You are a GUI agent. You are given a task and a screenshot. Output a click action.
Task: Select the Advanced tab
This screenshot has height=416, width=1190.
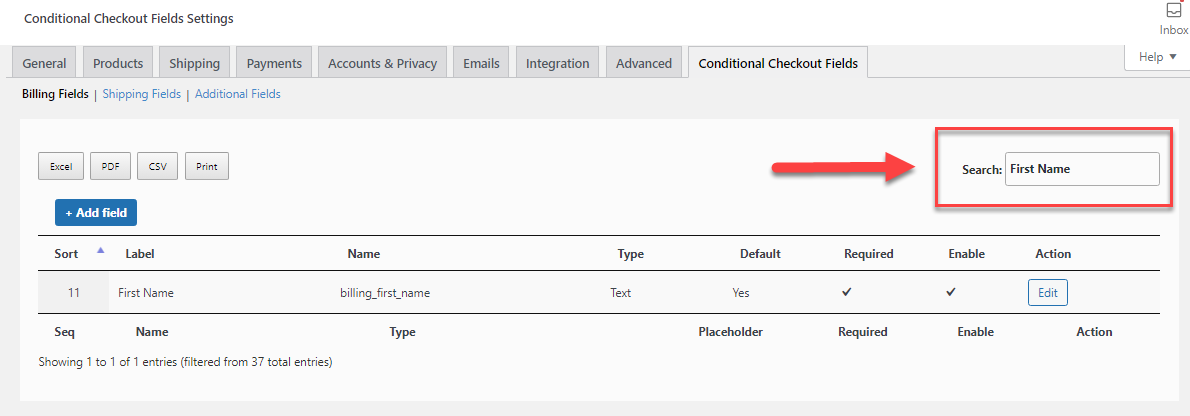pos(644,63)
